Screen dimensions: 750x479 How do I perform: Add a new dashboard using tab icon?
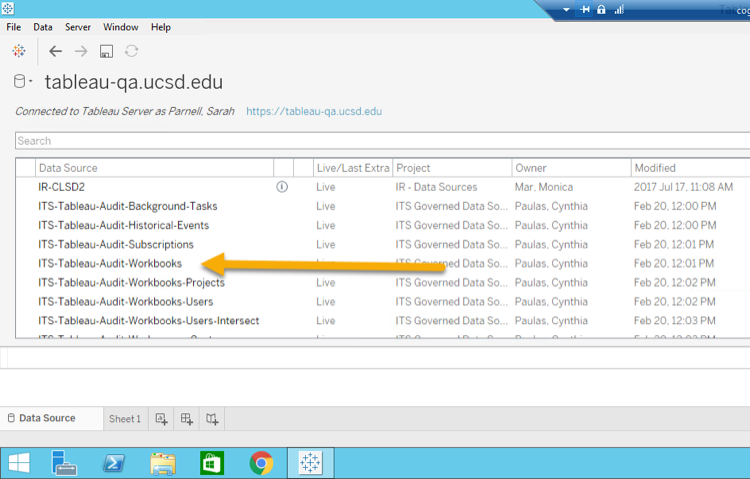pyautogui.click(x=187, y=419)
